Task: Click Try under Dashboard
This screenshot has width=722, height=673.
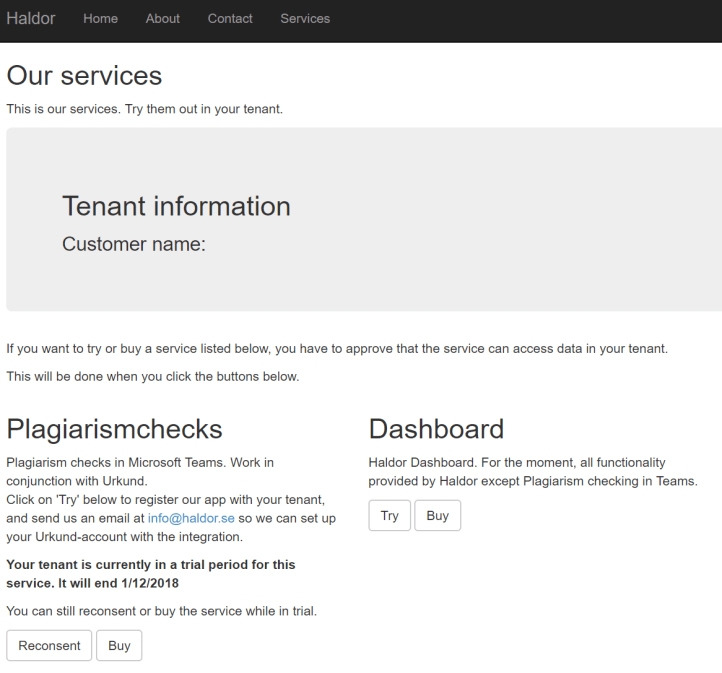Action: (x=389, y=515)
